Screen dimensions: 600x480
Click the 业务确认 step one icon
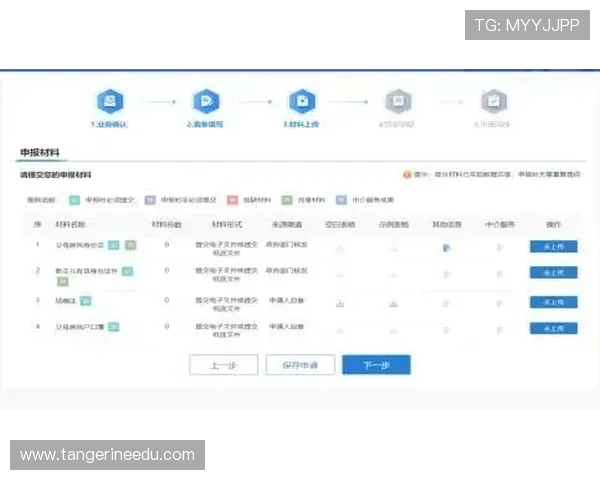[x=108, y=101]
